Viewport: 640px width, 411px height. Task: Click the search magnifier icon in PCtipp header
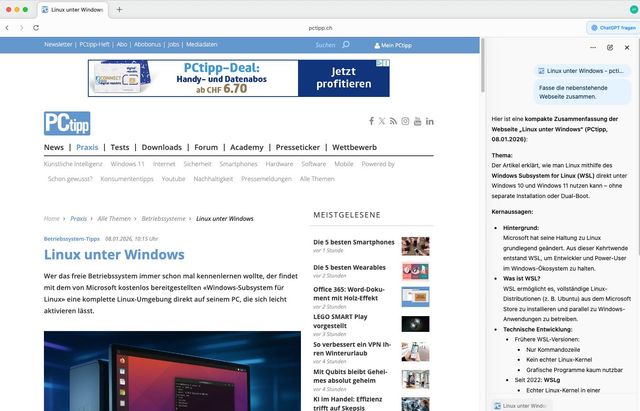tap(346, 44)
